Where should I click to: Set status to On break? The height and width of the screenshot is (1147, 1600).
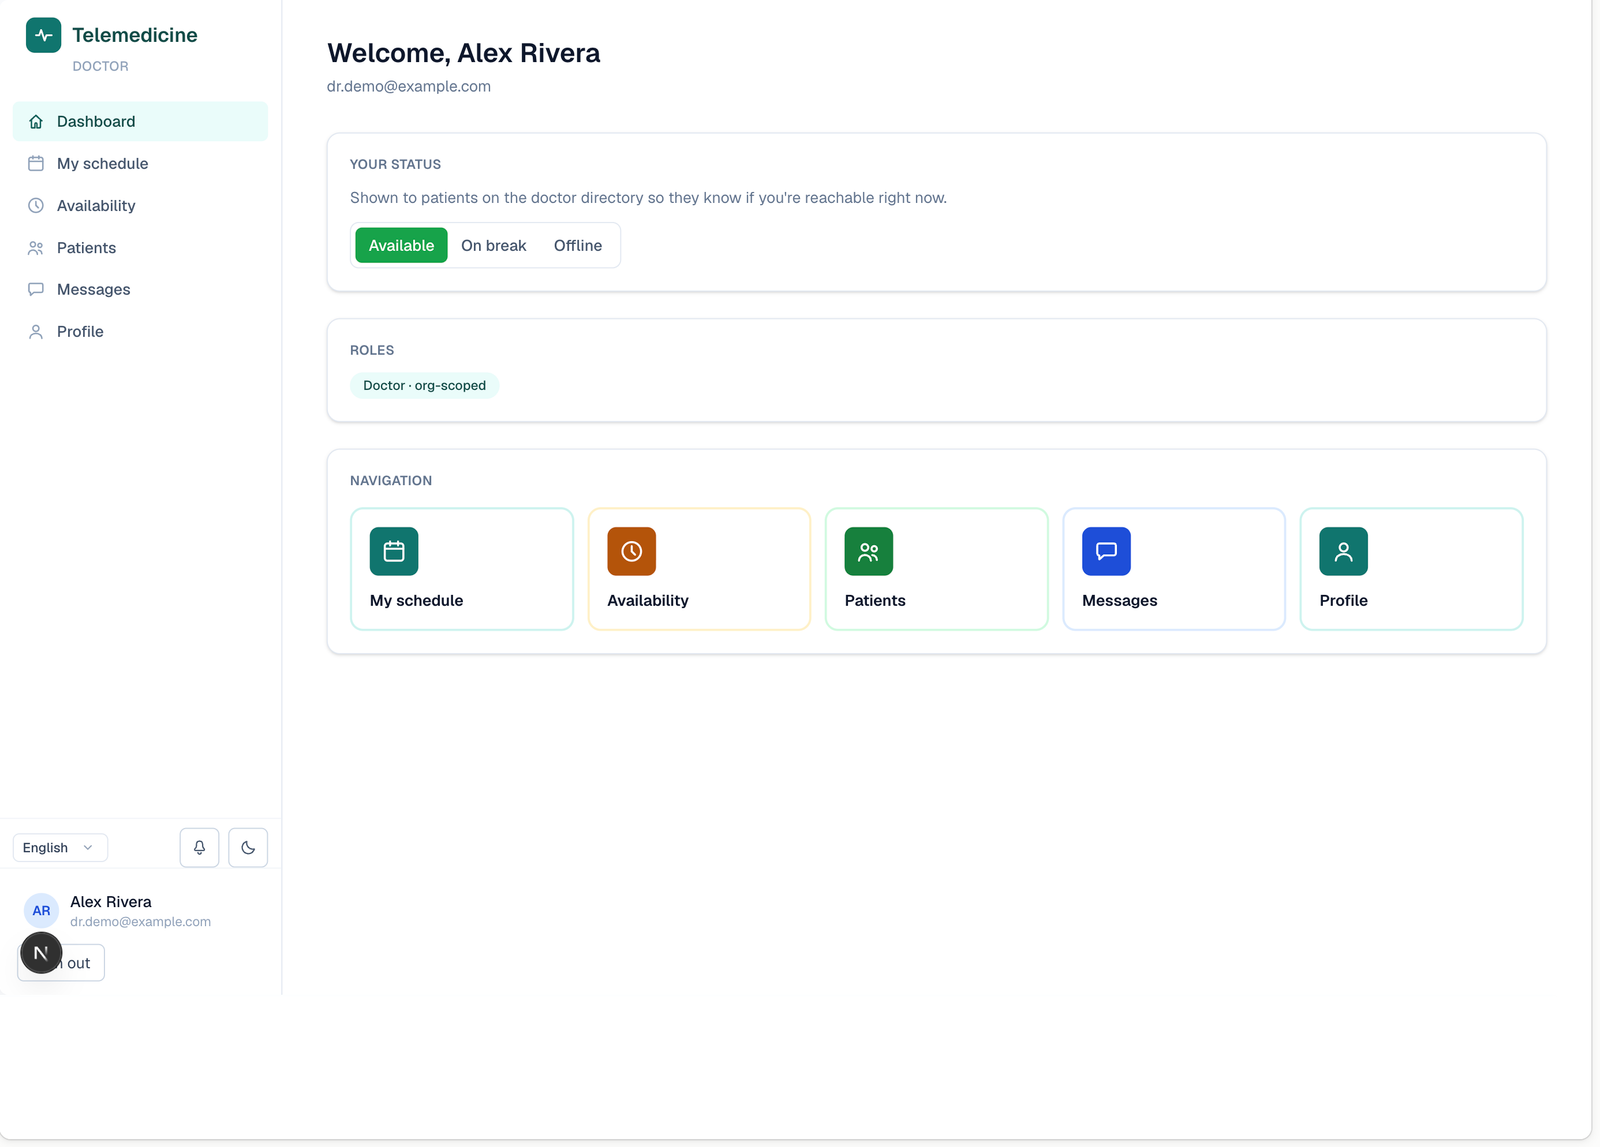(493, 245)
